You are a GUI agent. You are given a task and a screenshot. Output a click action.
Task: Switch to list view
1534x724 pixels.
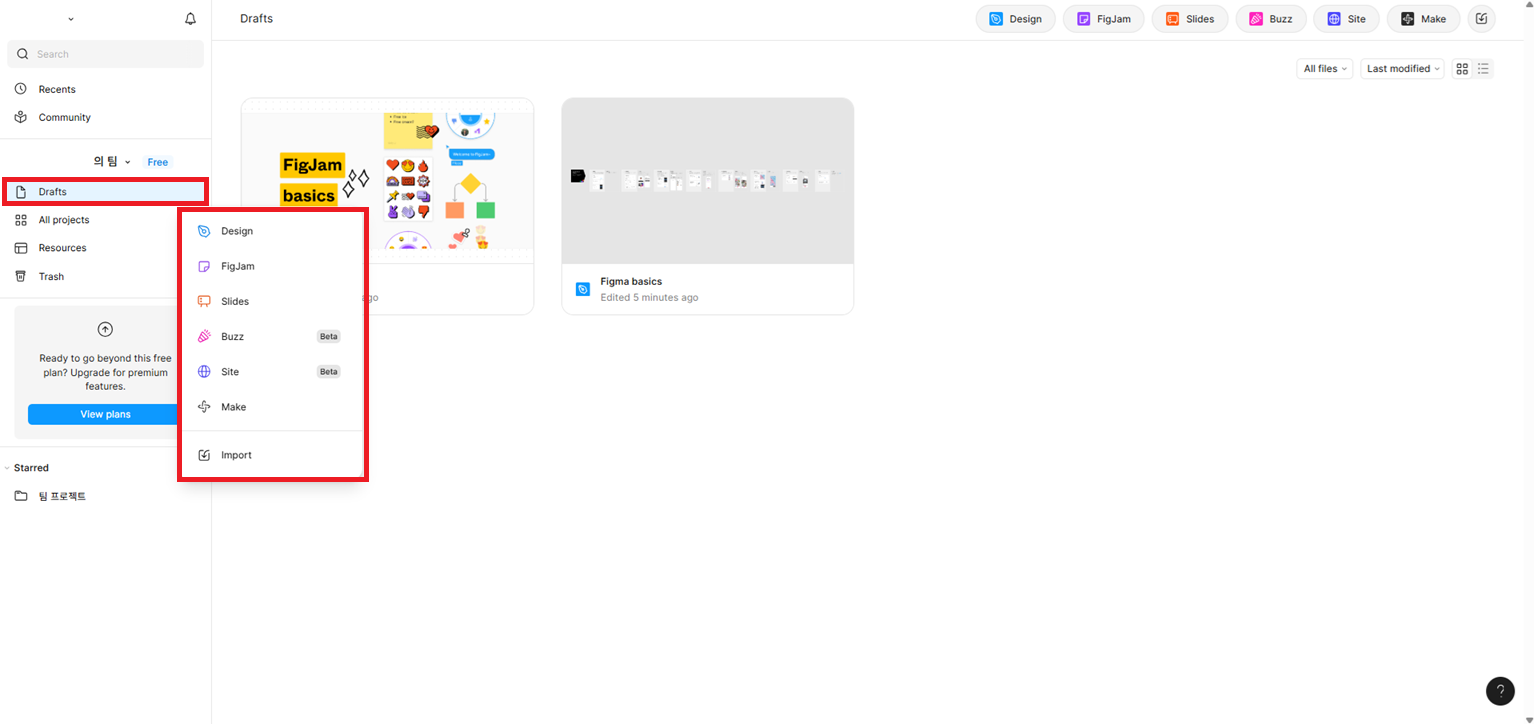(x=1484, y=69)
